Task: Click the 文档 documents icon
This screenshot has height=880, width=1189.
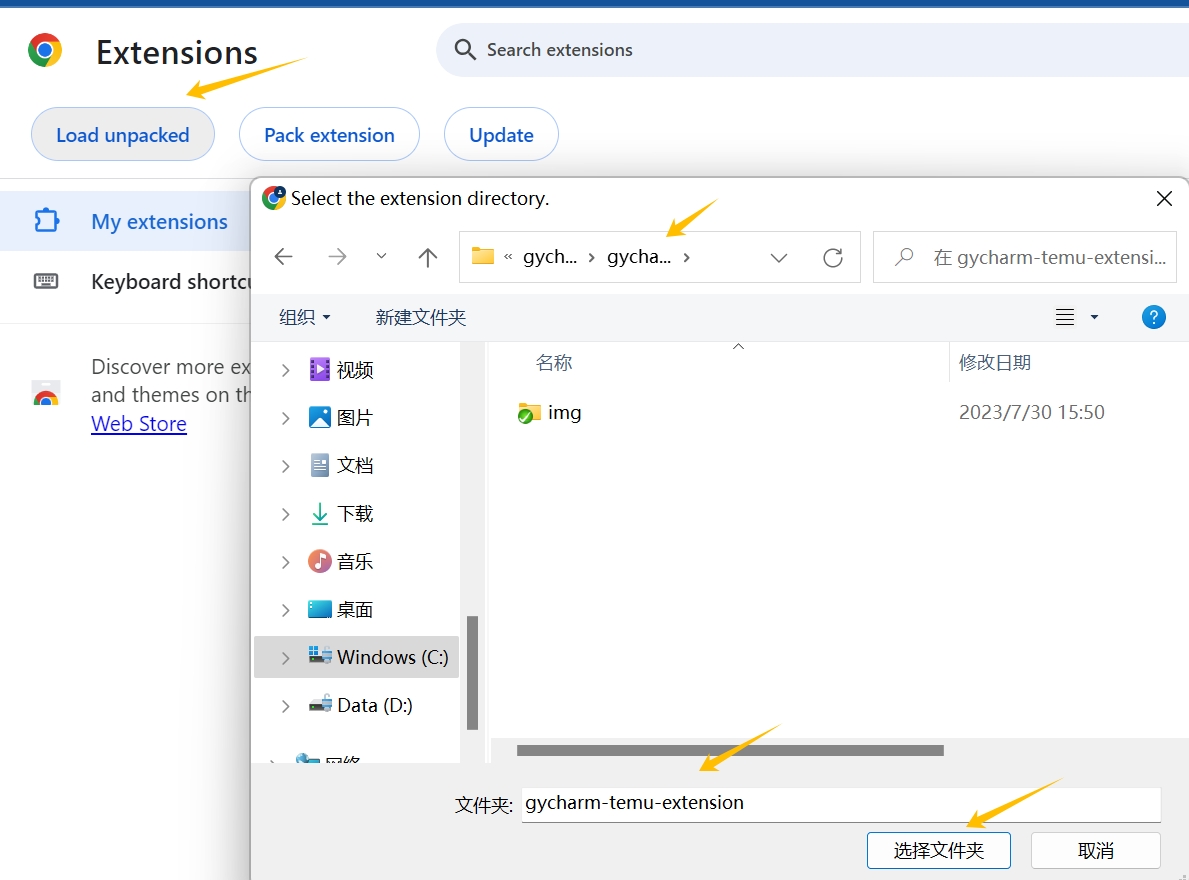Action: [319, 465]
